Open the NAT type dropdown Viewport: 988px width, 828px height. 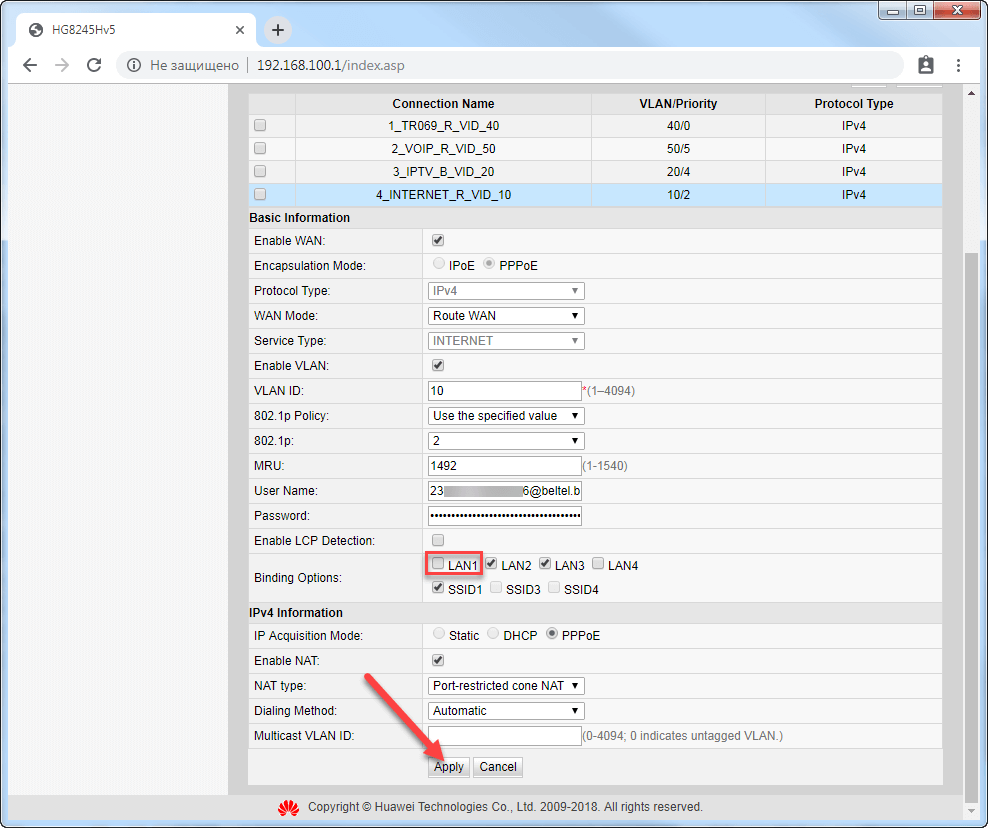506,686
